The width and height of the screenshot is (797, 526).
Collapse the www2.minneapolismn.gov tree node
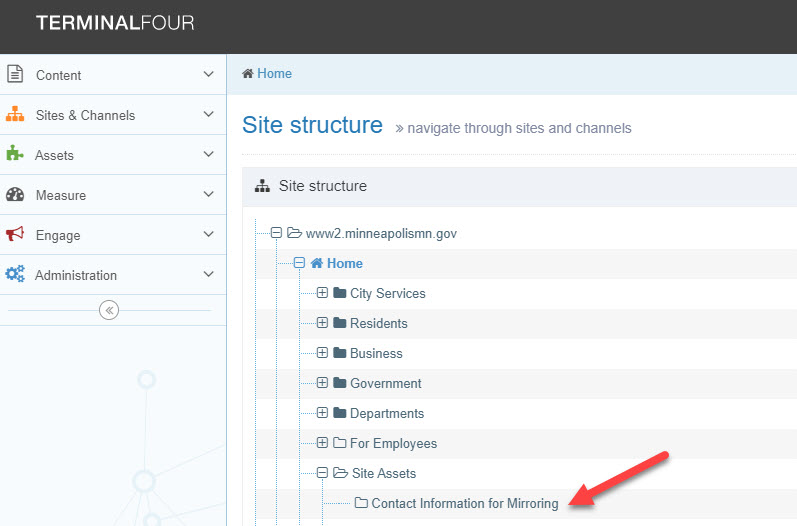[x=276, y=233]
